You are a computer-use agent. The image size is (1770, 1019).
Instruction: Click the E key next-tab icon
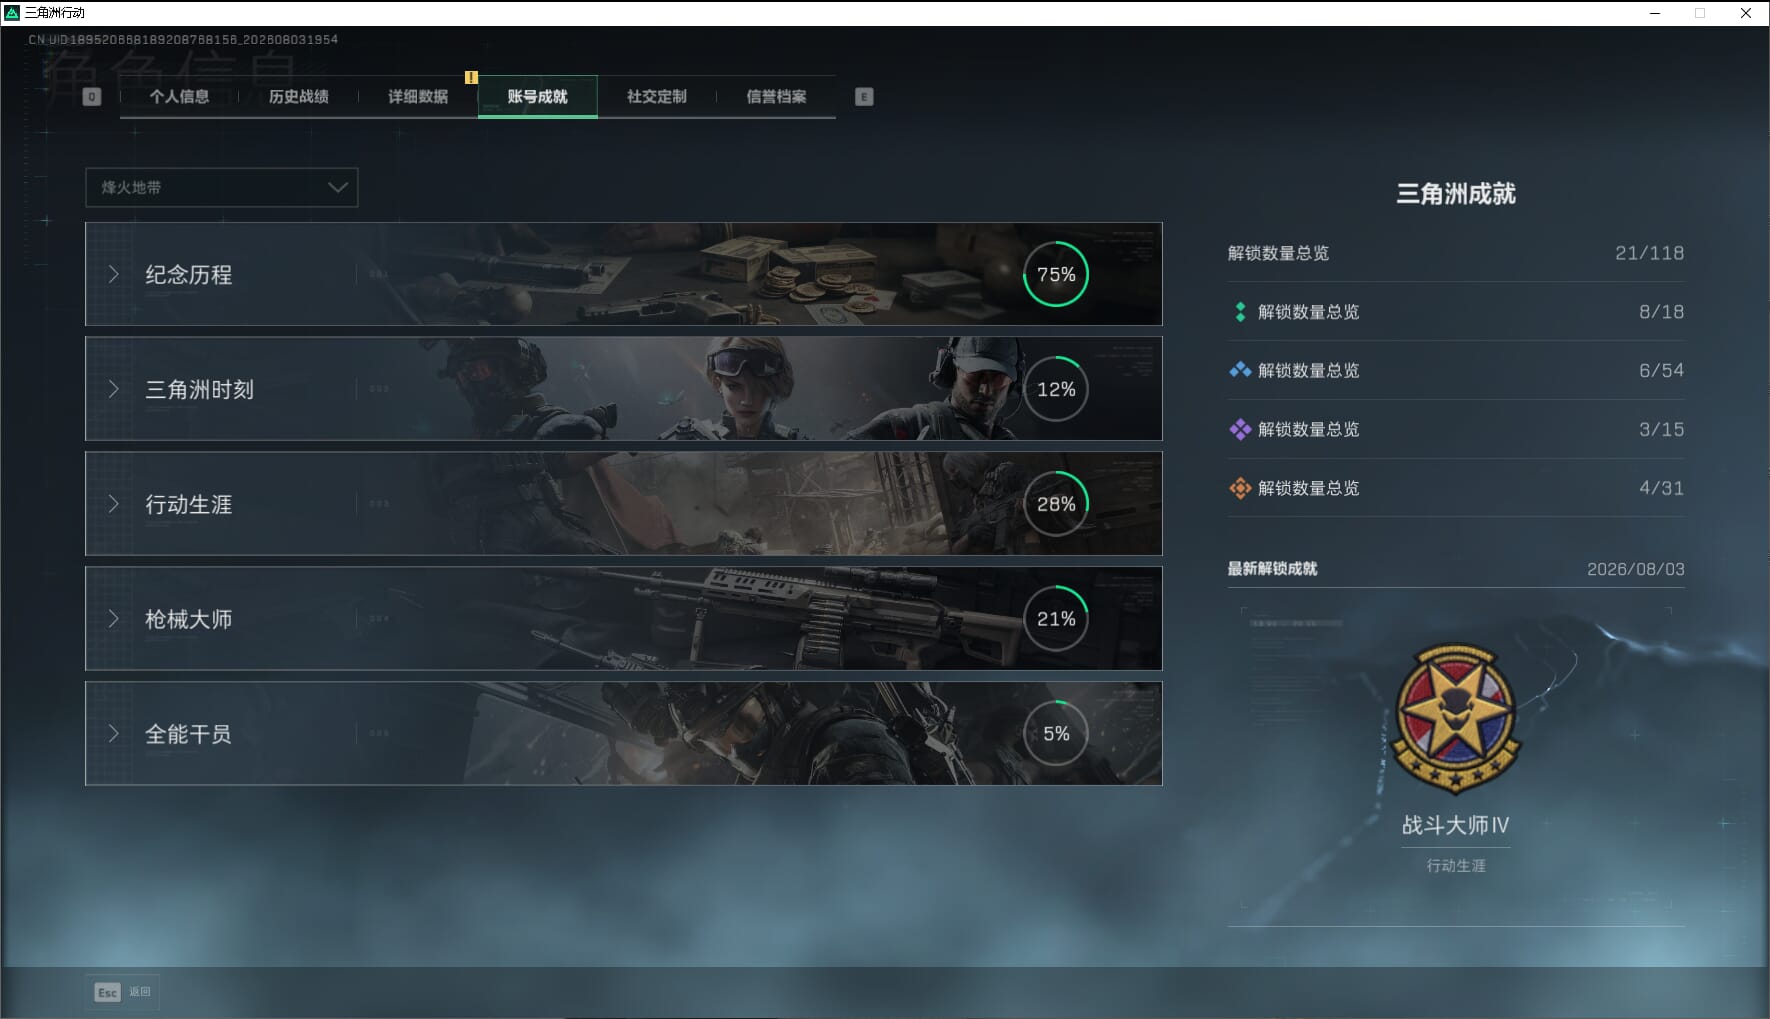pyautogui.click(x=864, y=97)
